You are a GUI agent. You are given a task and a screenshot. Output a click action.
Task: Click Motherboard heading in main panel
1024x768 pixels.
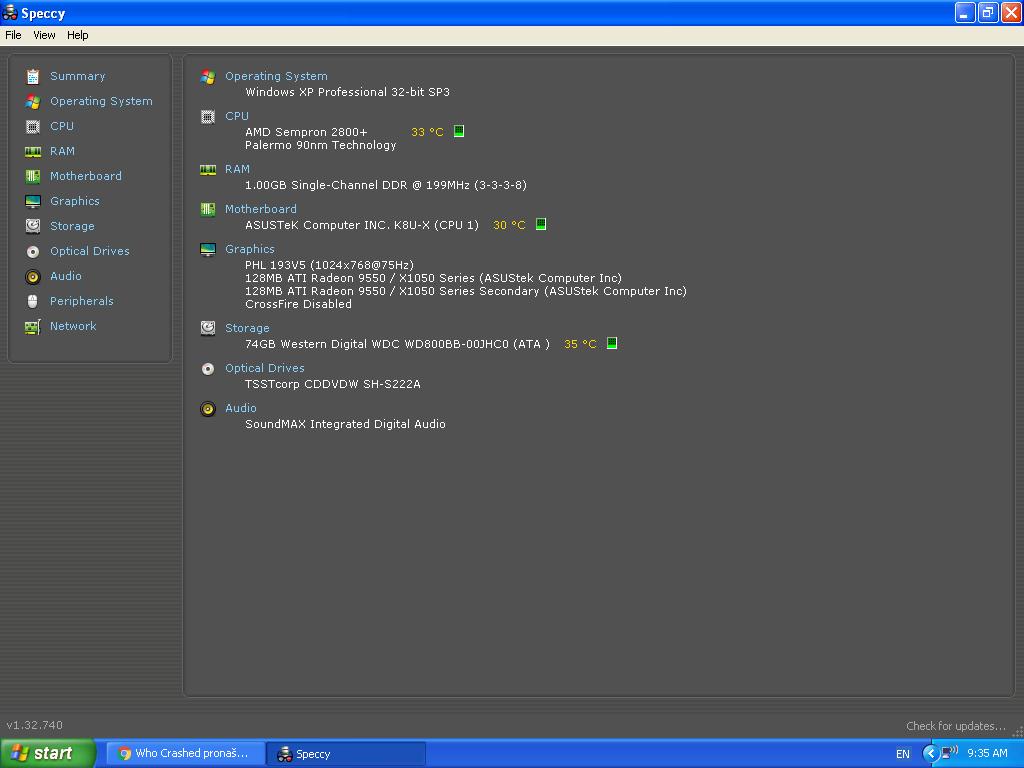[x=261, y=209]
